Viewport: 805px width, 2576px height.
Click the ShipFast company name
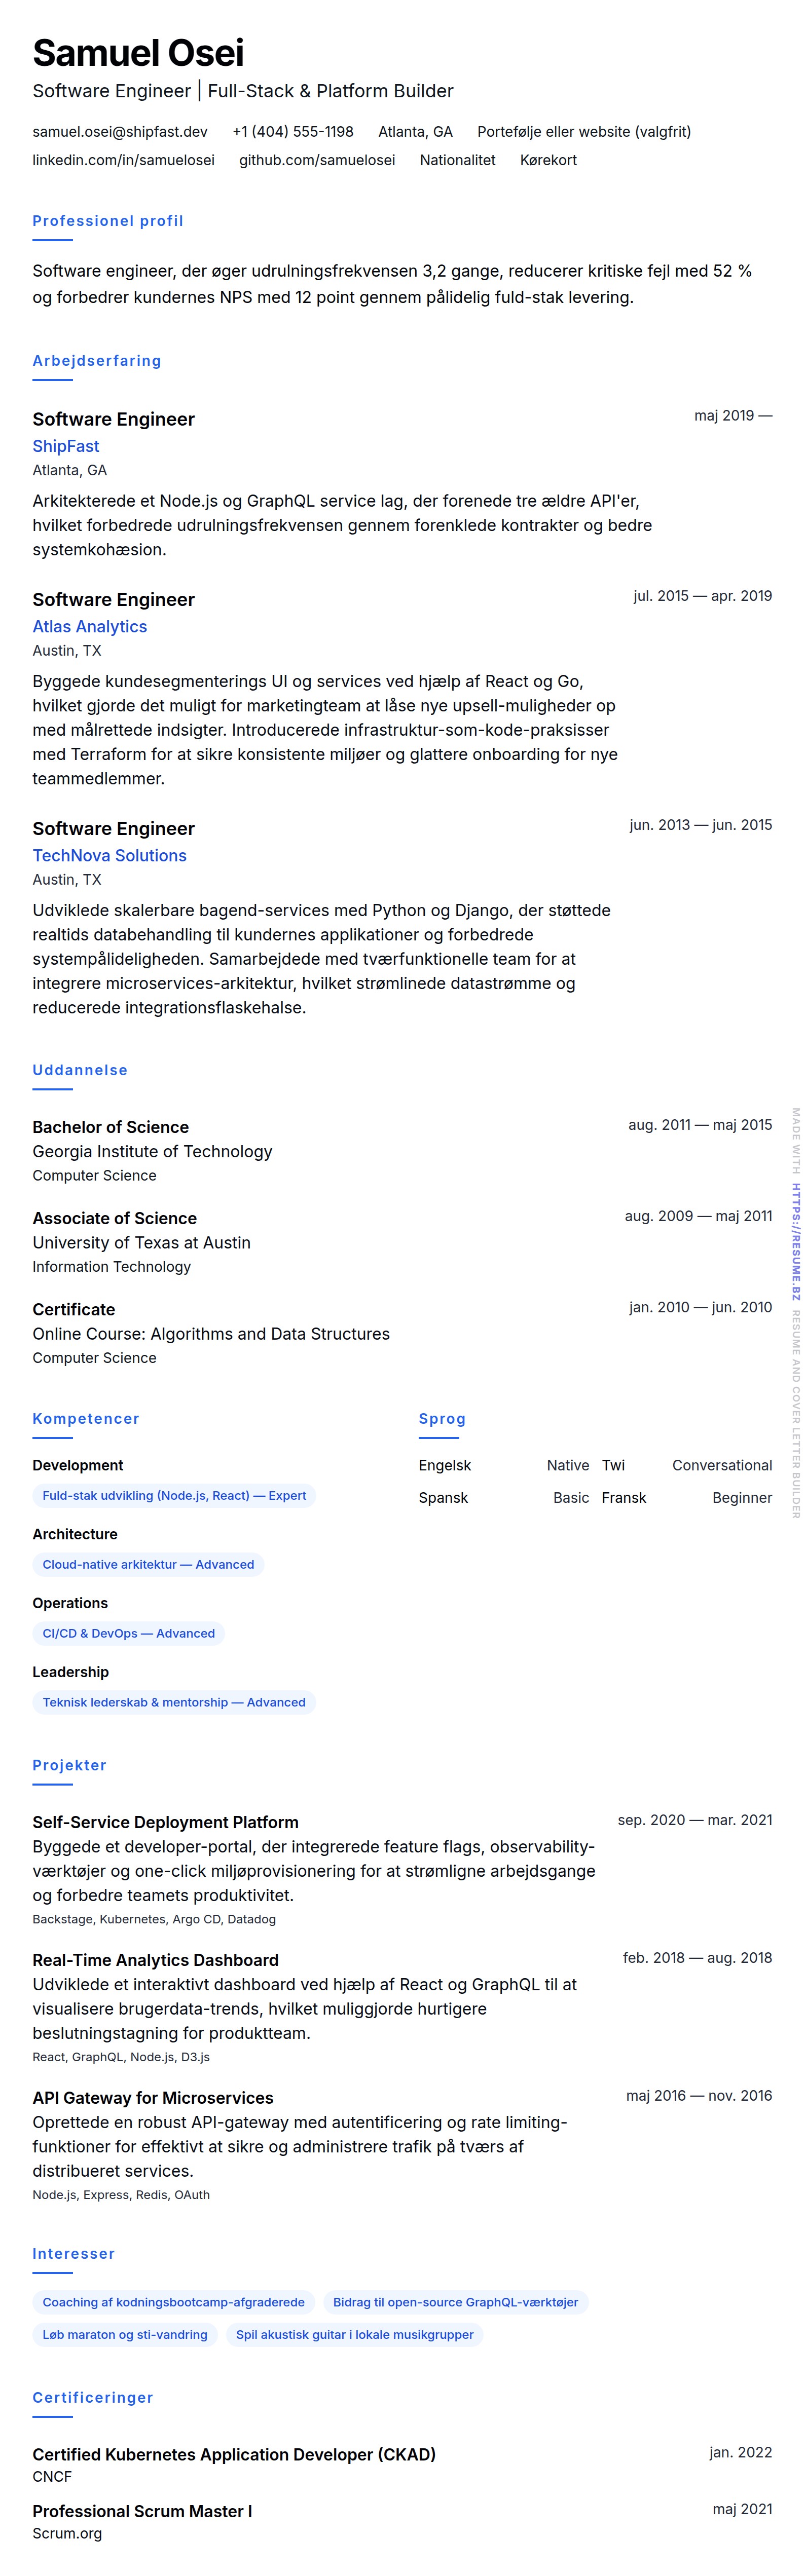[x=66, y=446]
